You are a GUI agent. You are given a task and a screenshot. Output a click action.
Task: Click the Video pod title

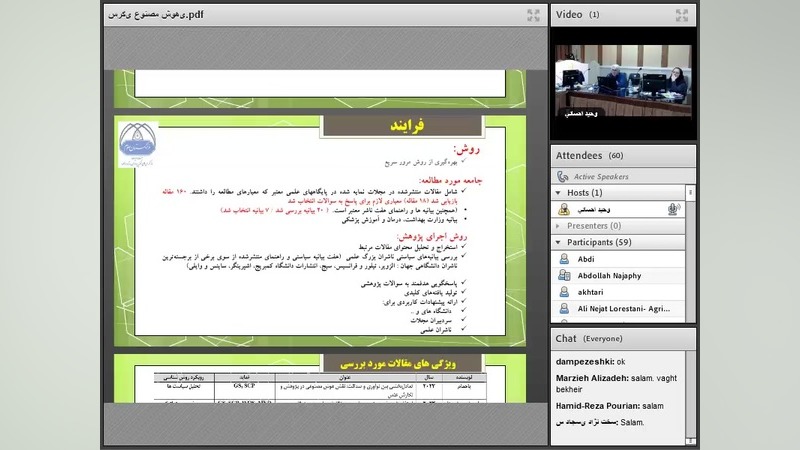point(569,15)
